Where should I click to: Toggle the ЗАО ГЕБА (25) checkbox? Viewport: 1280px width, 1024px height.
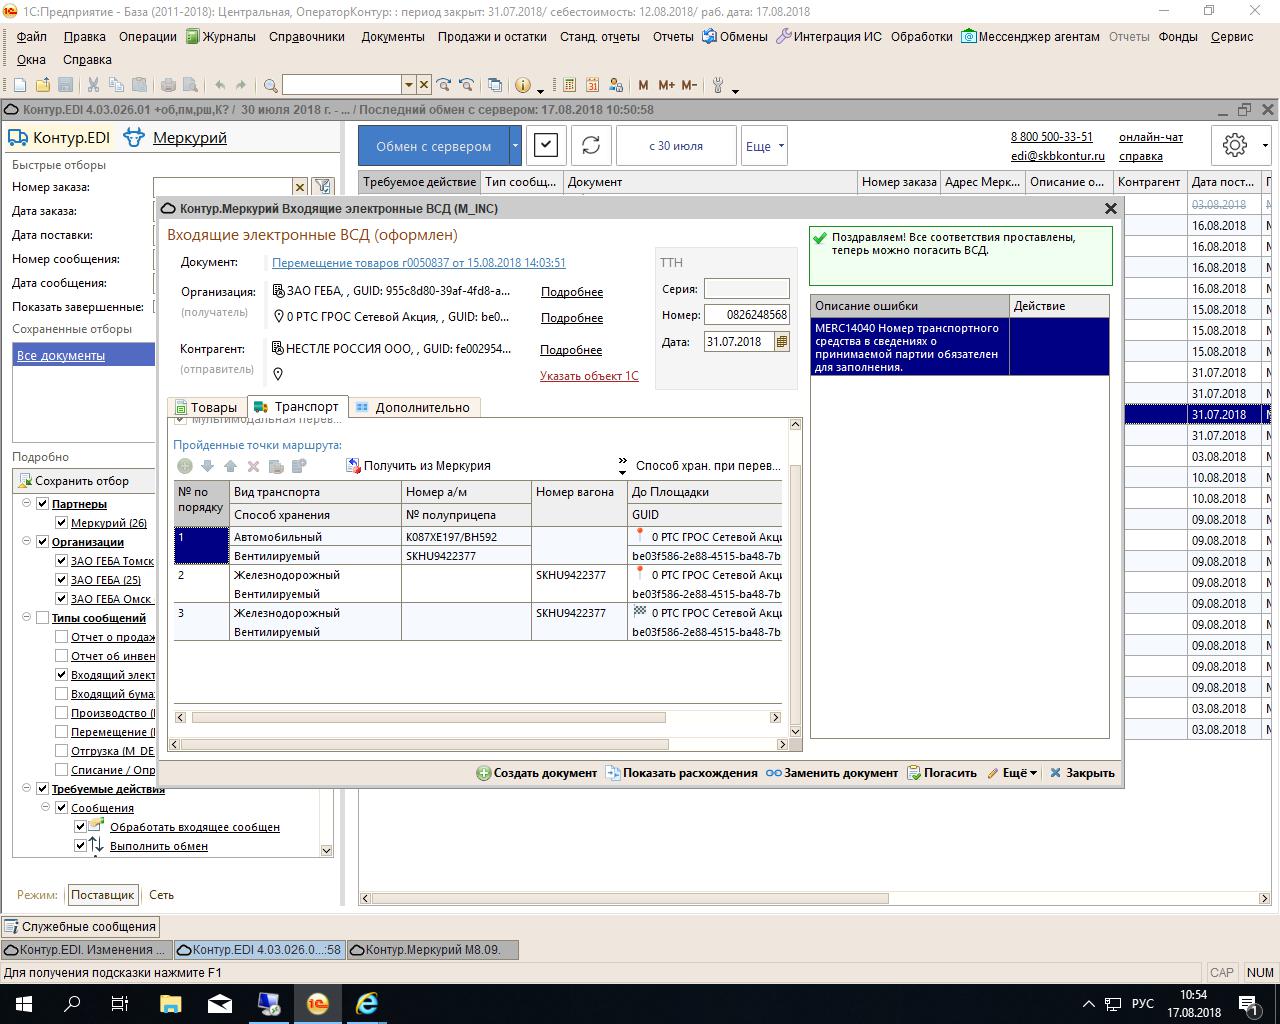click(61, 580)
